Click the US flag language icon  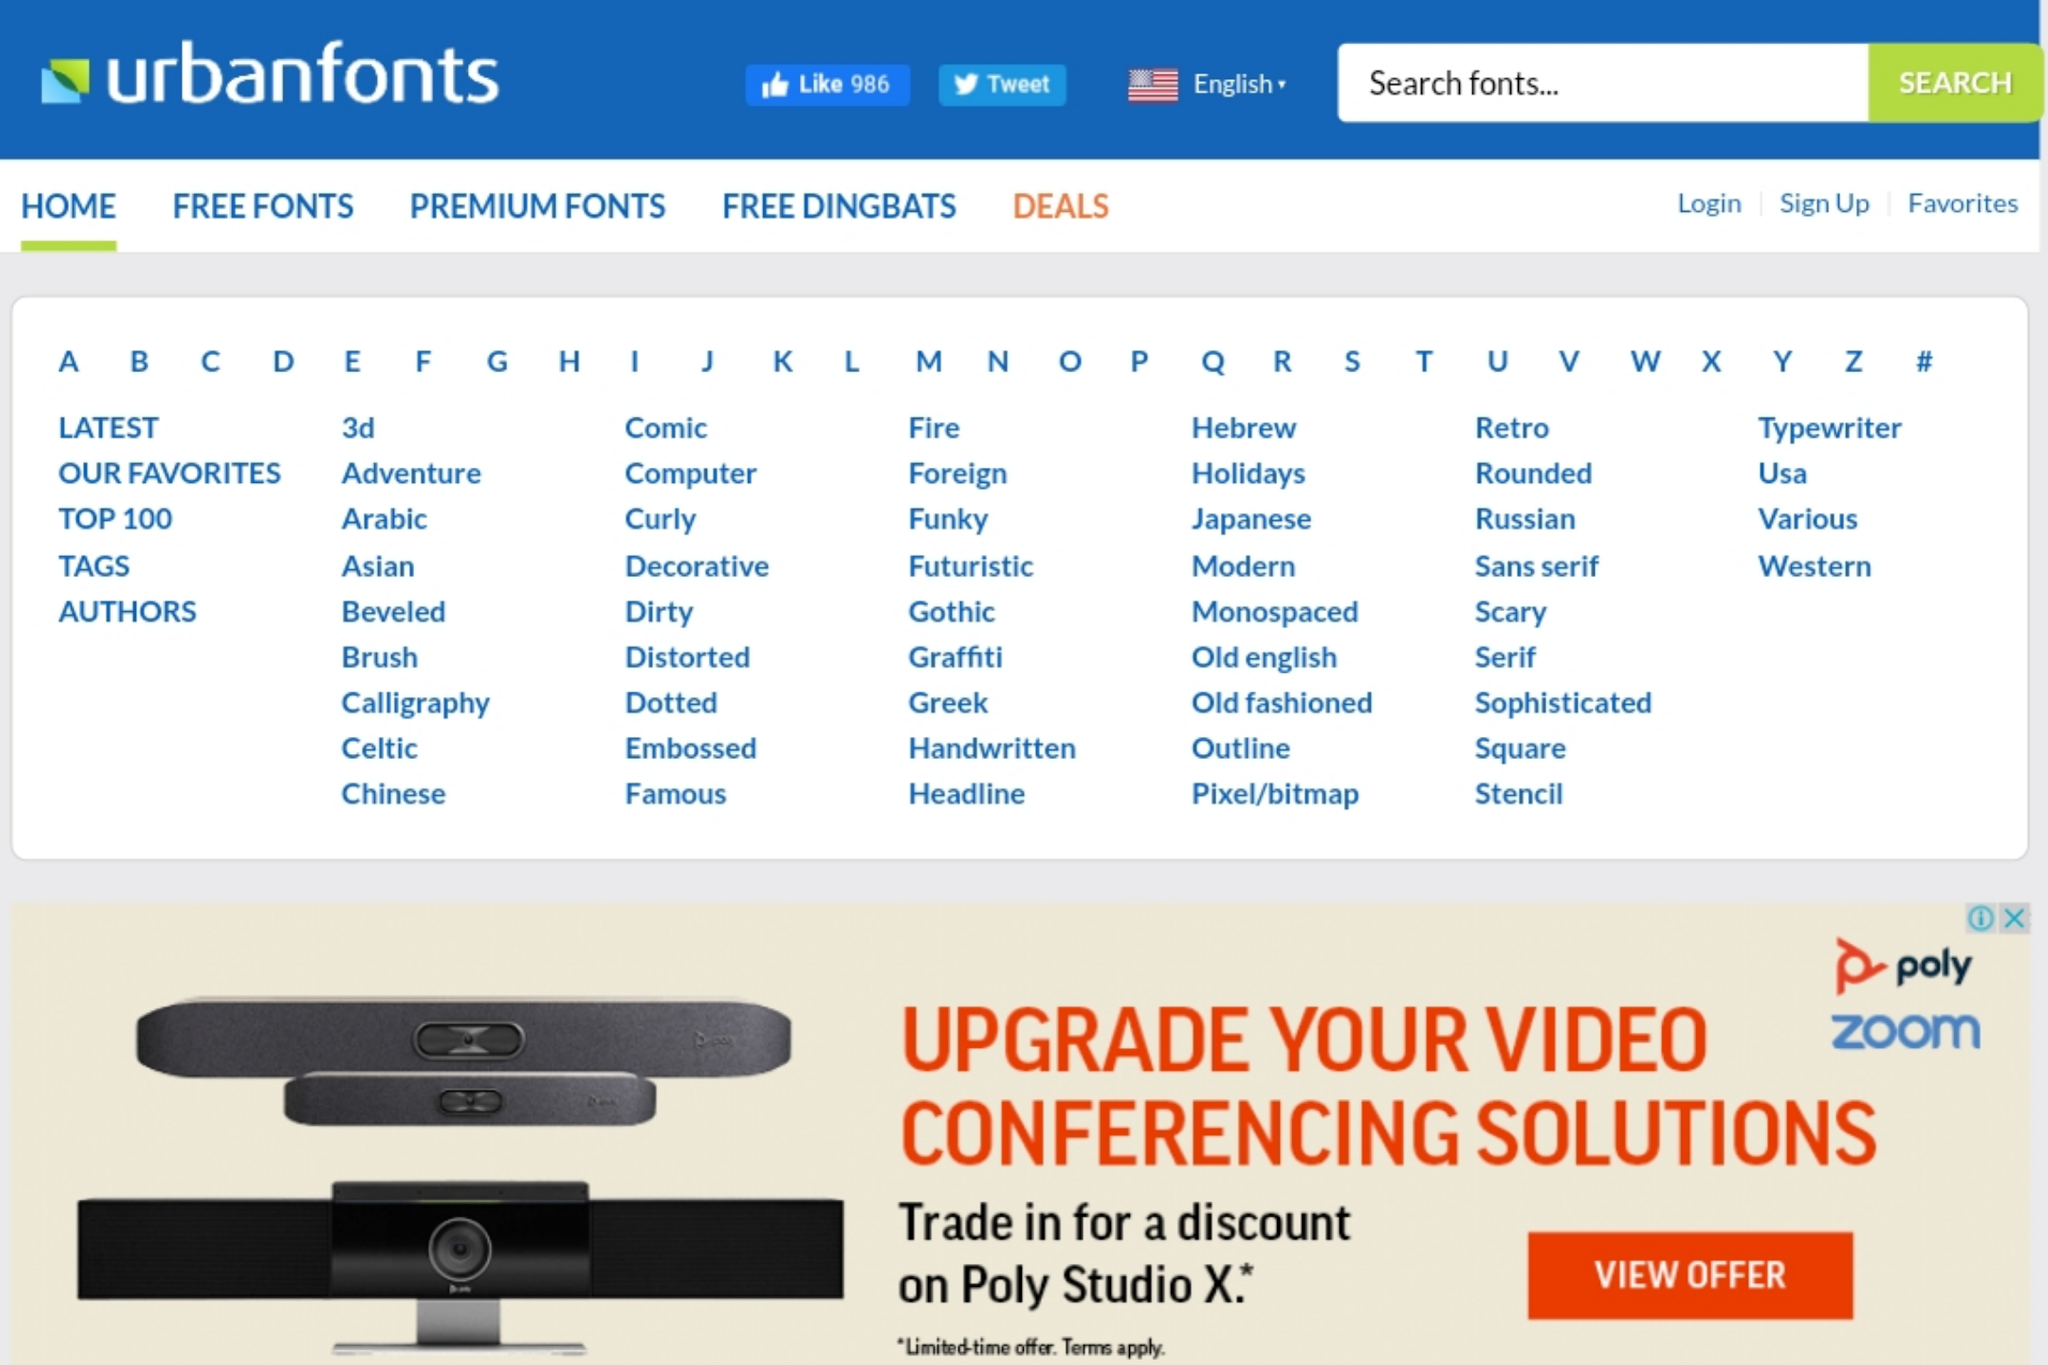1150,84
